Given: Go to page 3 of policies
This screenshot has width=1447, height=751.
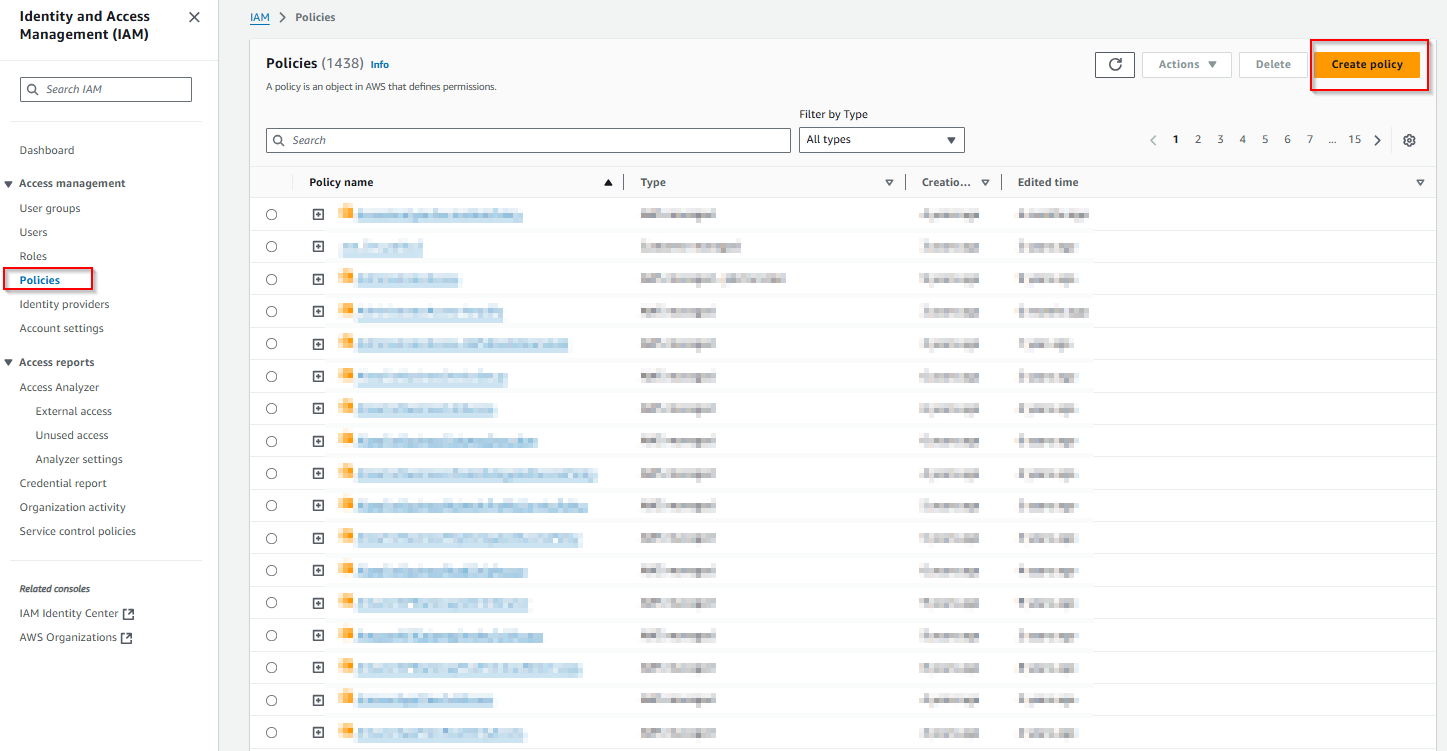Looking at the screenshot, I should pos(1220,140).
